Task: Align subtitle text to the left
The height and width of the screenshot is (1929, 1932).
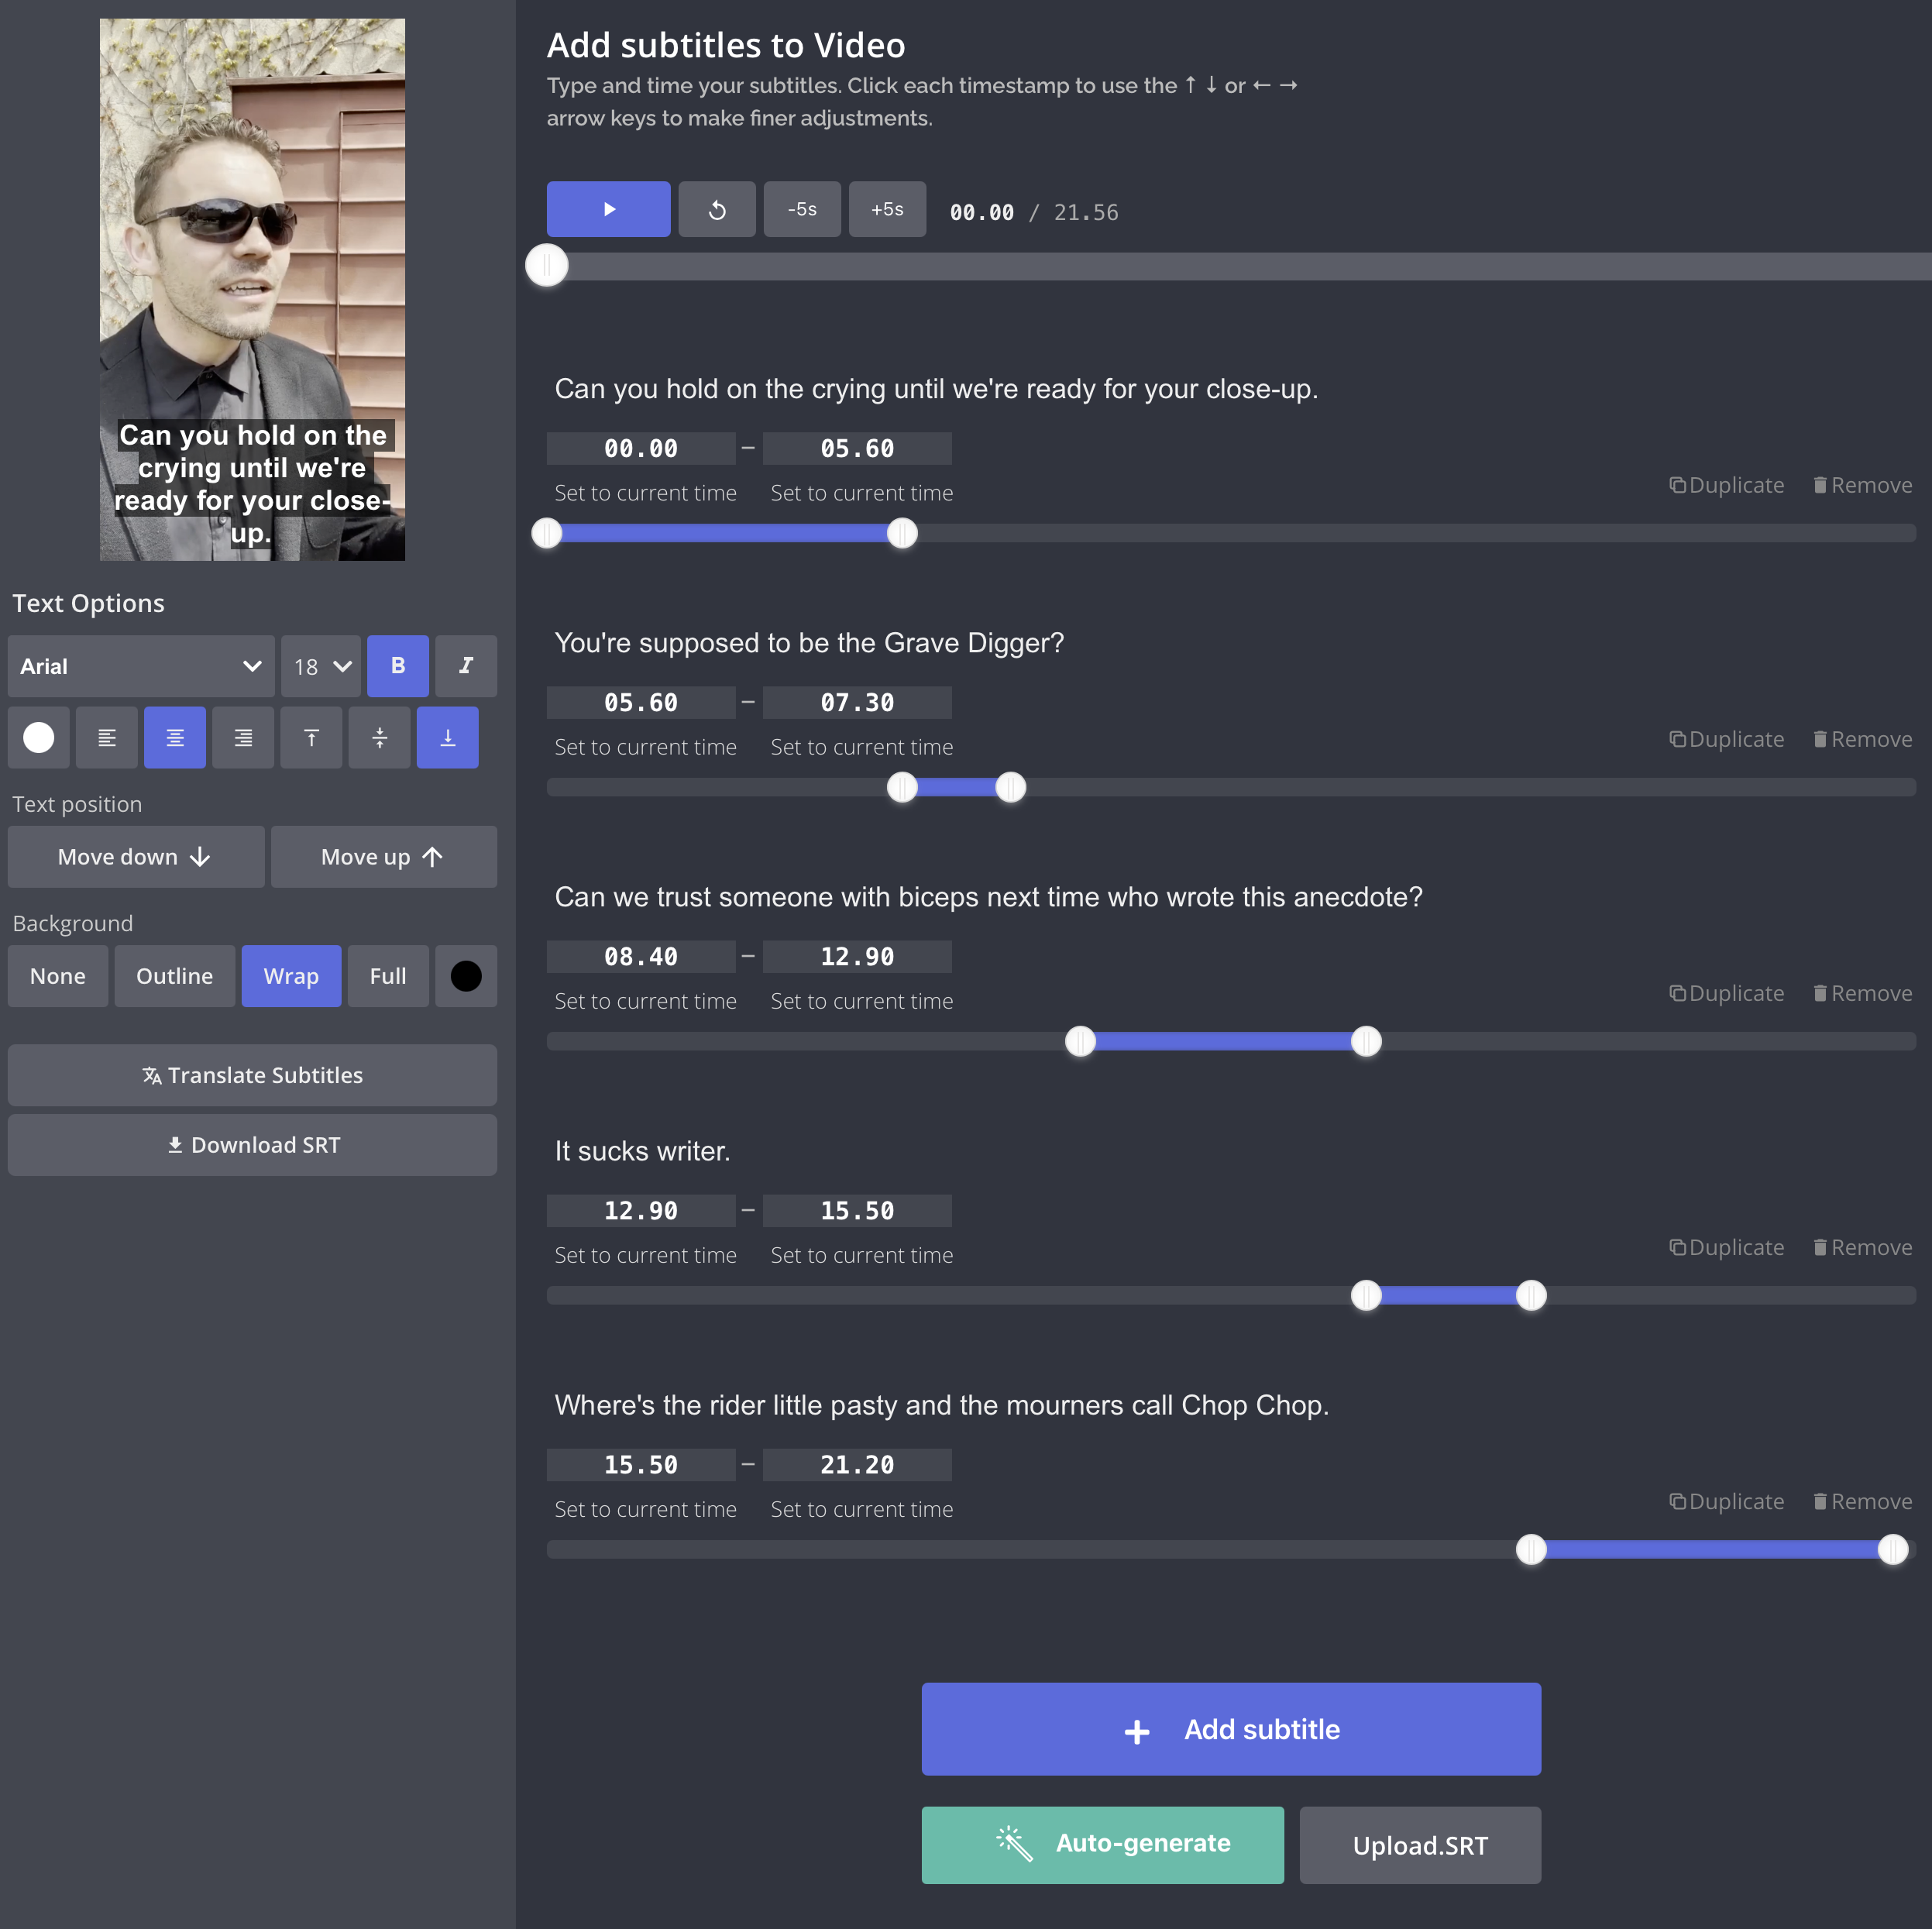Action: [x=106, y=738]
